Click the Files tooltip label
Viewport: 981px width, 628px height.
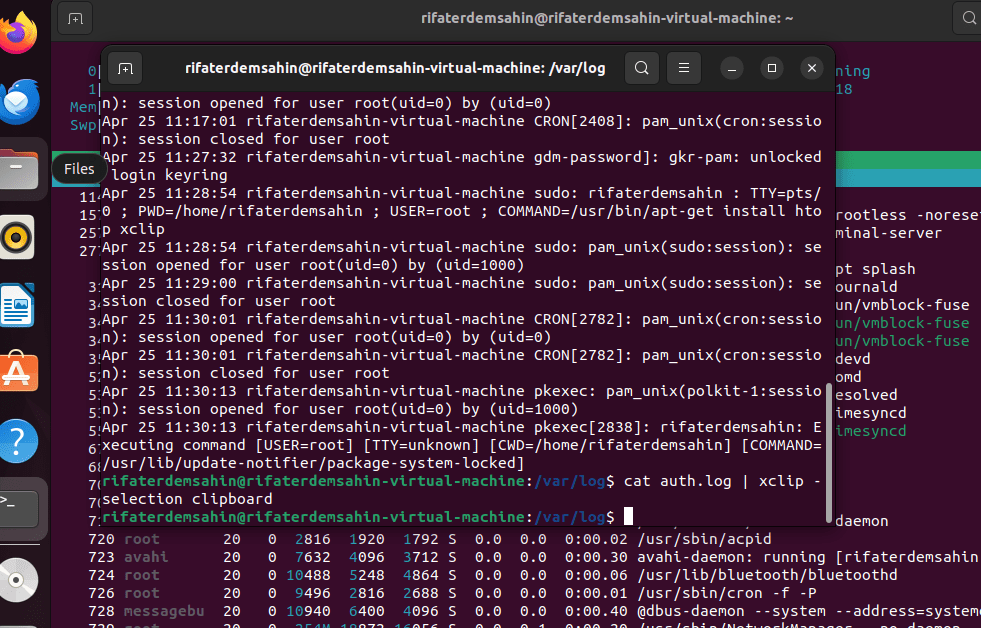coord(79,169)
